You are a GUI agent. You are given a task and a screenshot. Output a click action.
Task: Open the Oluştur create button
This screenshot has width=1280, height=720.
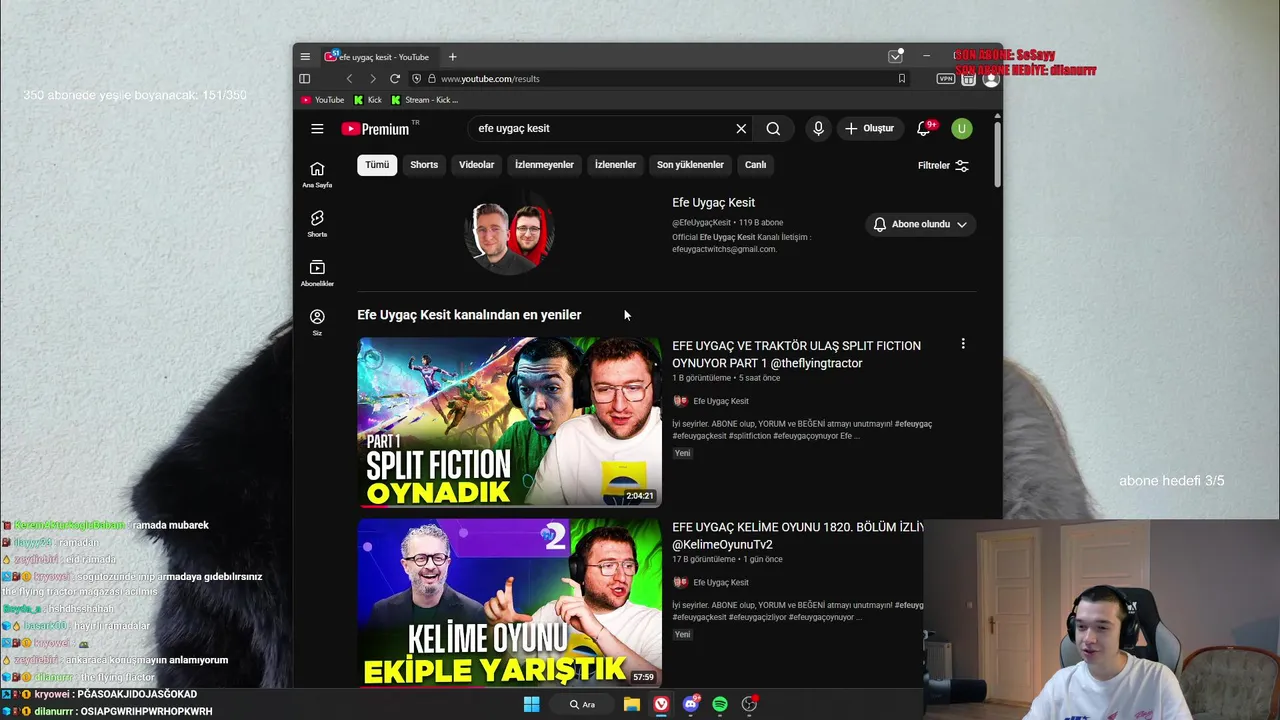pyautogui.click(x=869, y=128)
